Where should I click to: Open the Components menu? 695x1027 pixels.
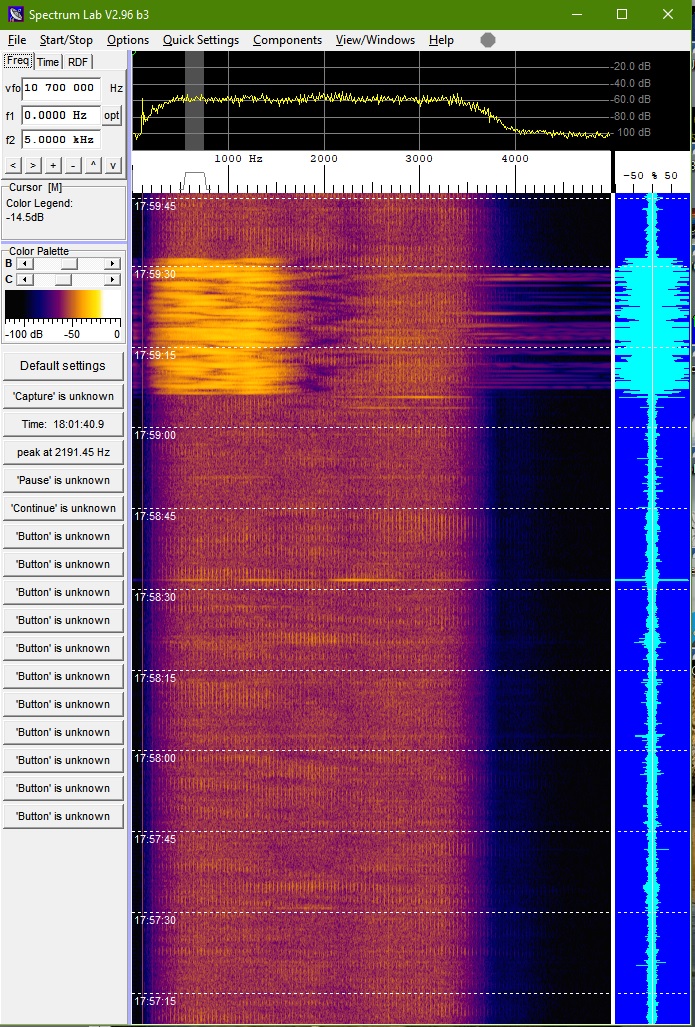click(x=287, y=40)
